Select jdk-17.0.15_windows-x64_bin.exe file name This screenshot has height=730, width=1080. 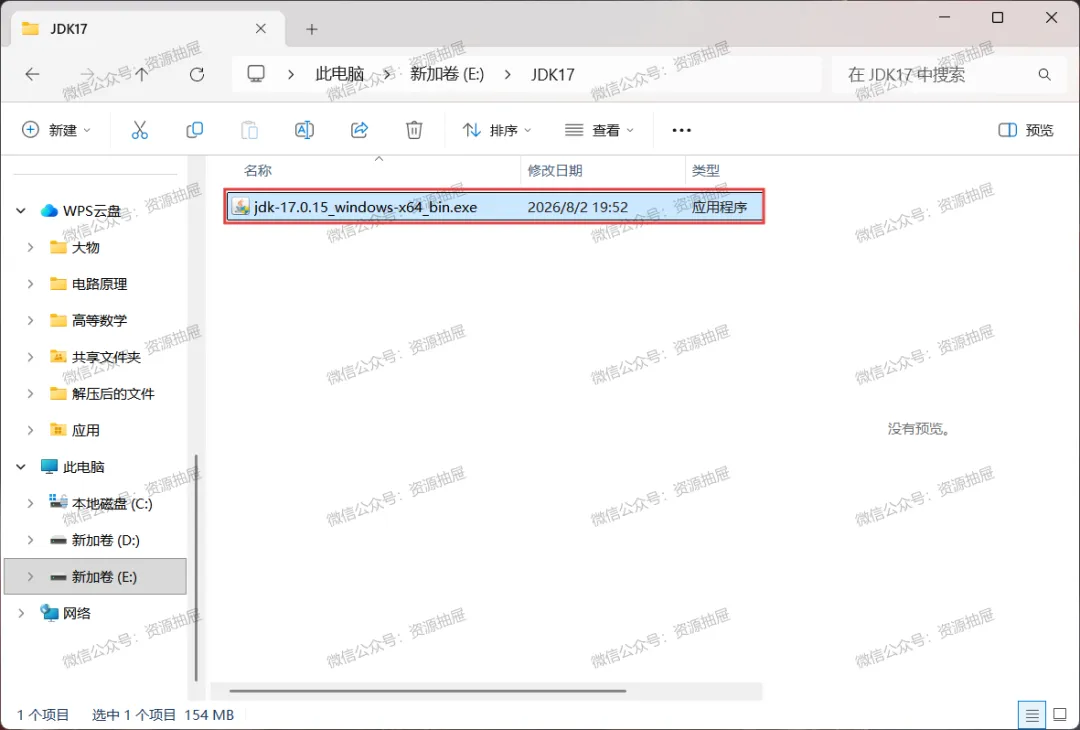(x=365, y=207)
